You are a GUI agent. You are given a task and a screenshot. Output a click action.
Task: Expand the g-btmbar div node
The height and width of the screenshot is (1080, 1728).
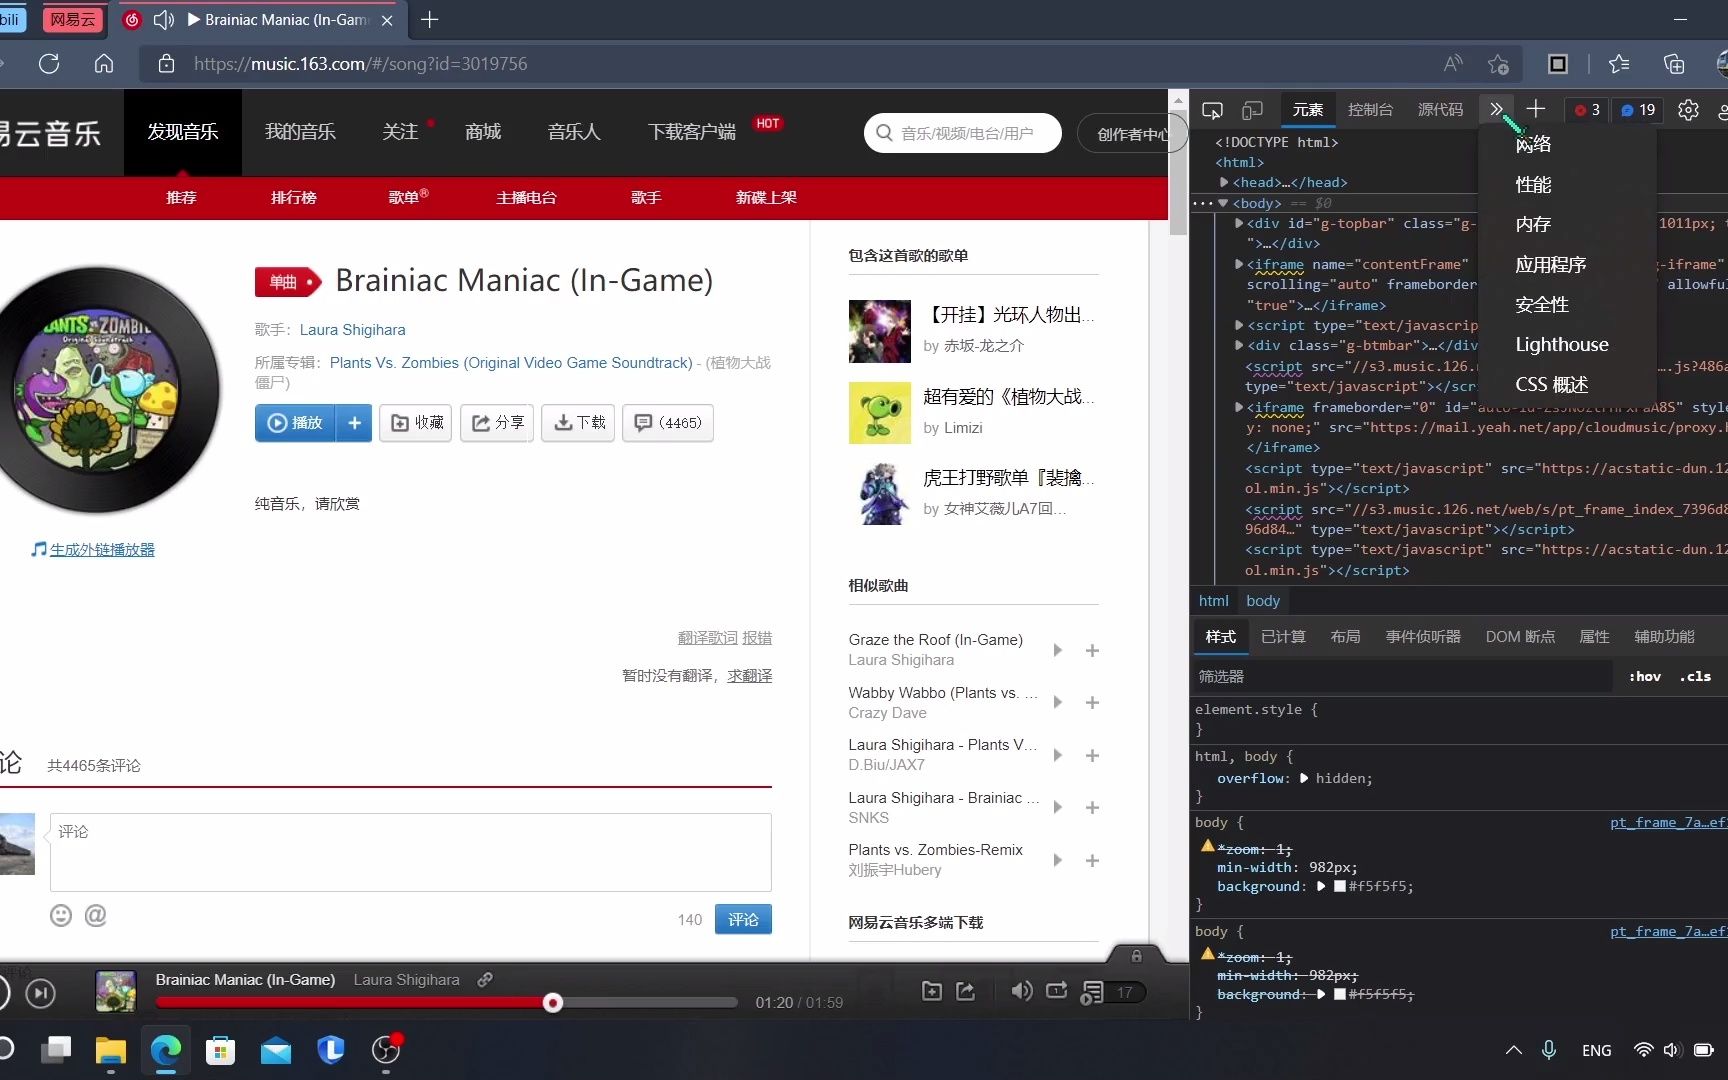[x=1239, y=345]
